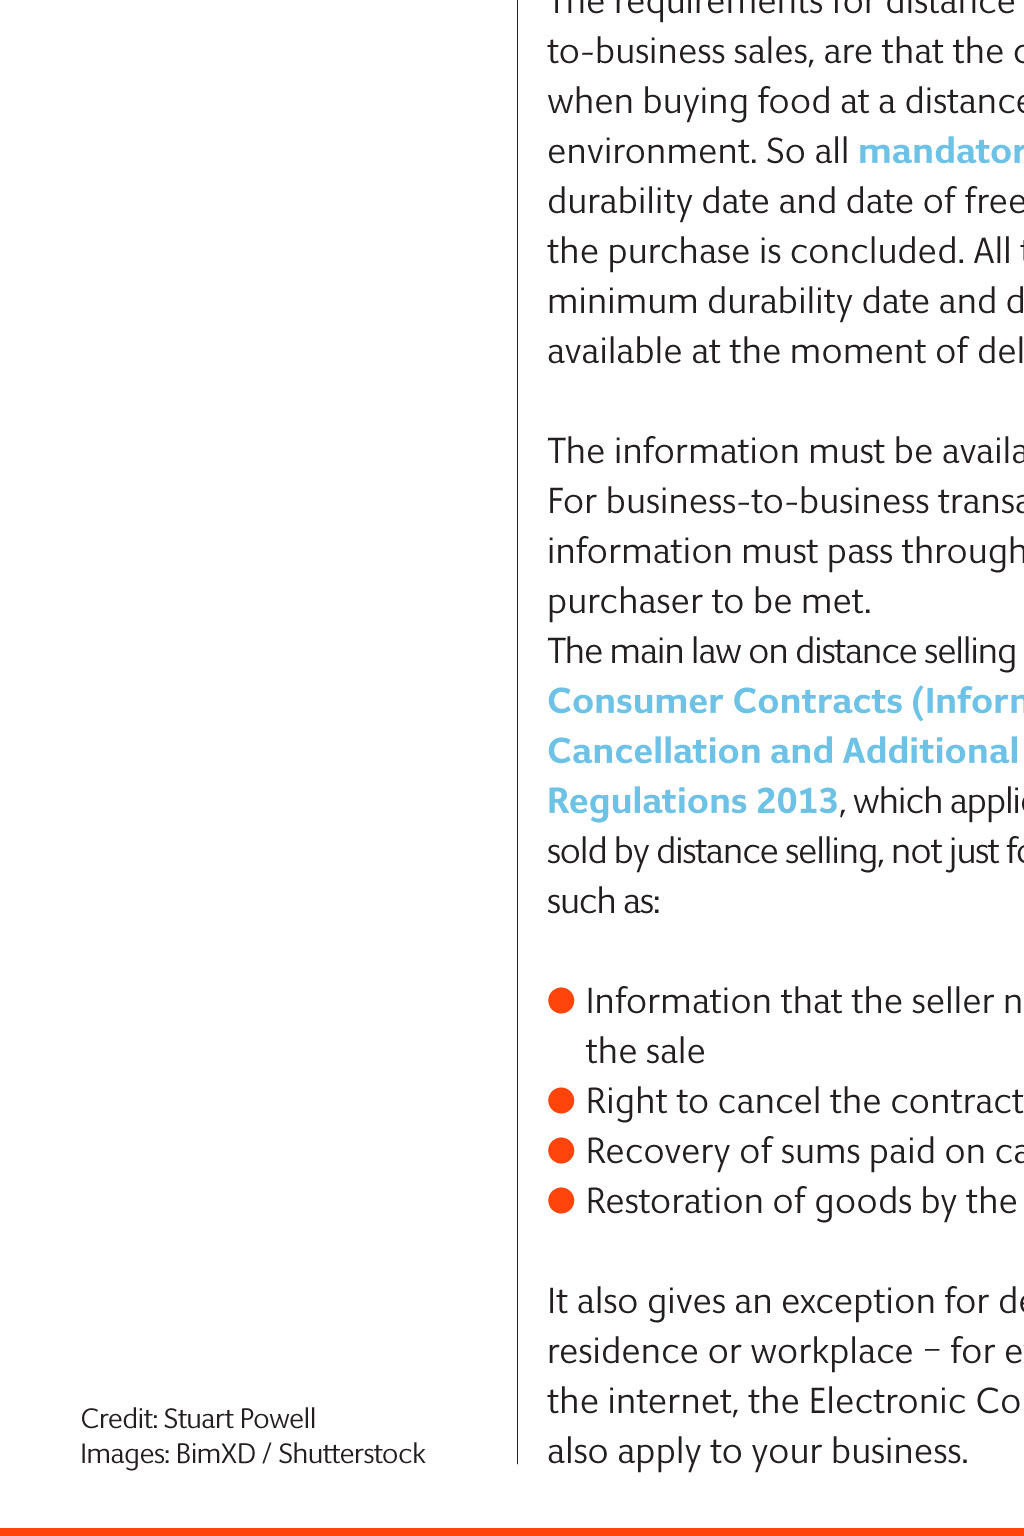
Task: Click the text 'Restoration of goods by the'
Action: [x=801, y=1201]
